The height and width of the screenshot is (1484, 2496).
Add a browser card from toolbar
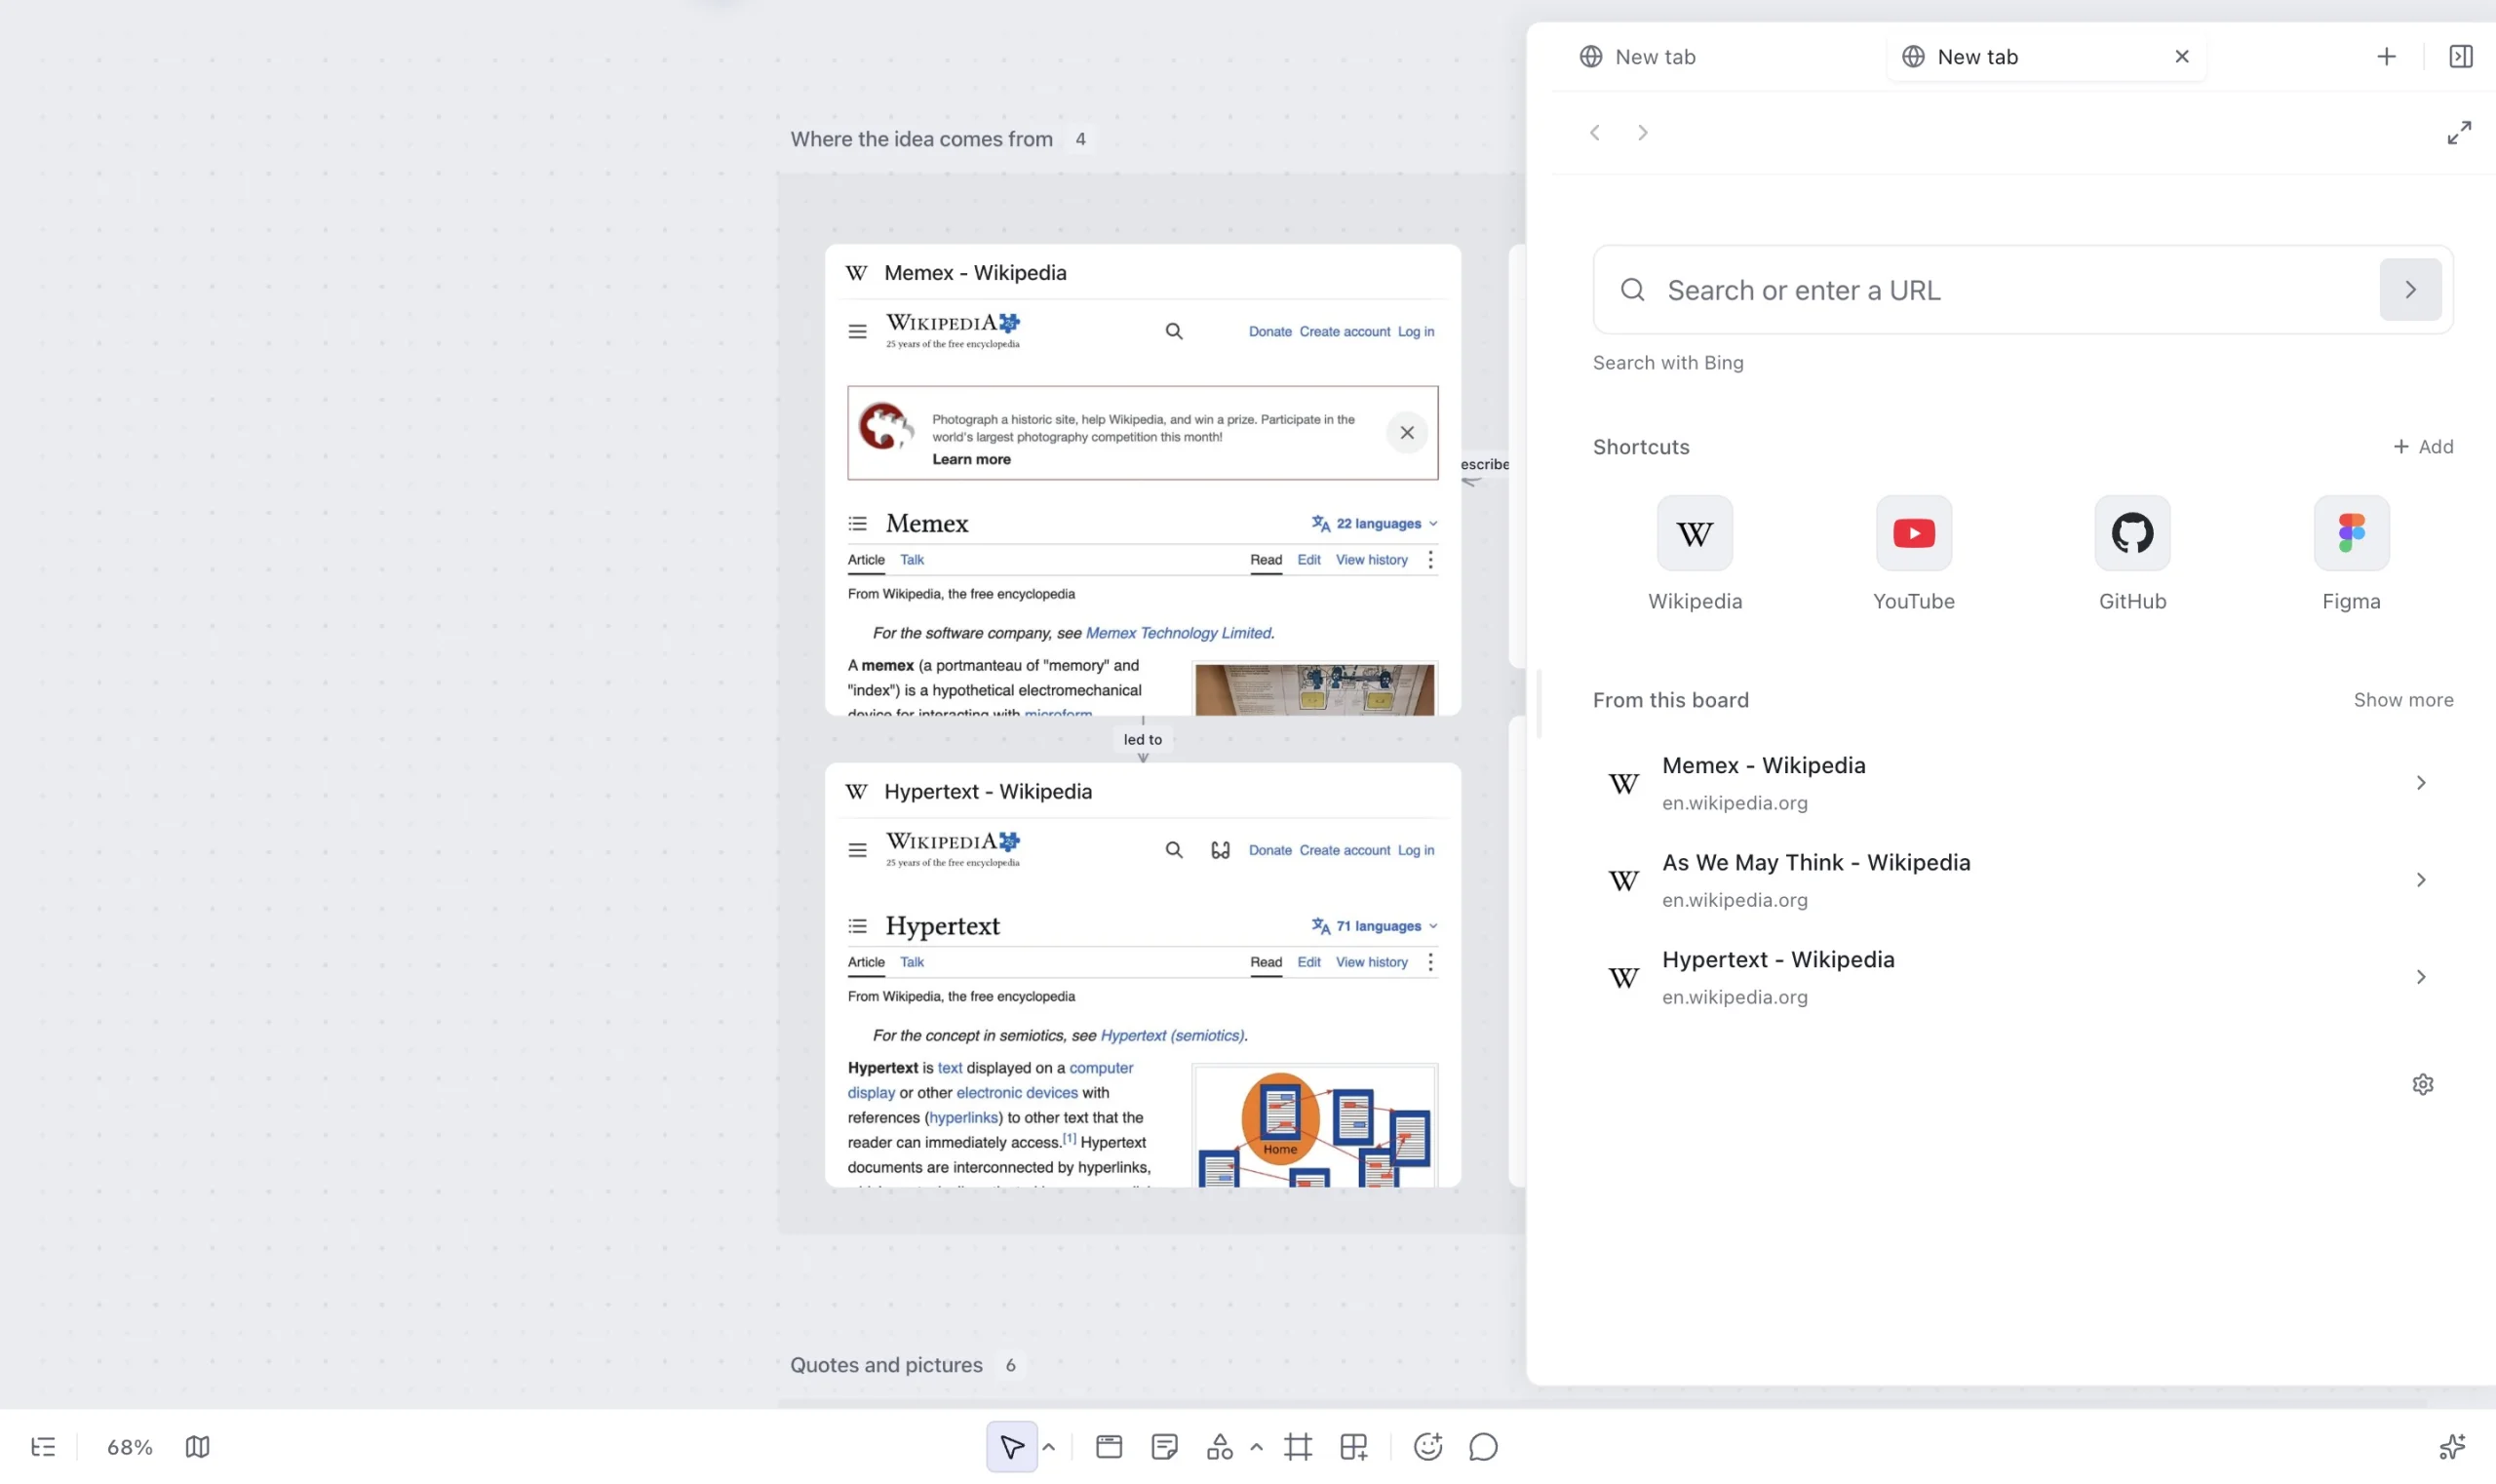[x=1108, y=1446]
